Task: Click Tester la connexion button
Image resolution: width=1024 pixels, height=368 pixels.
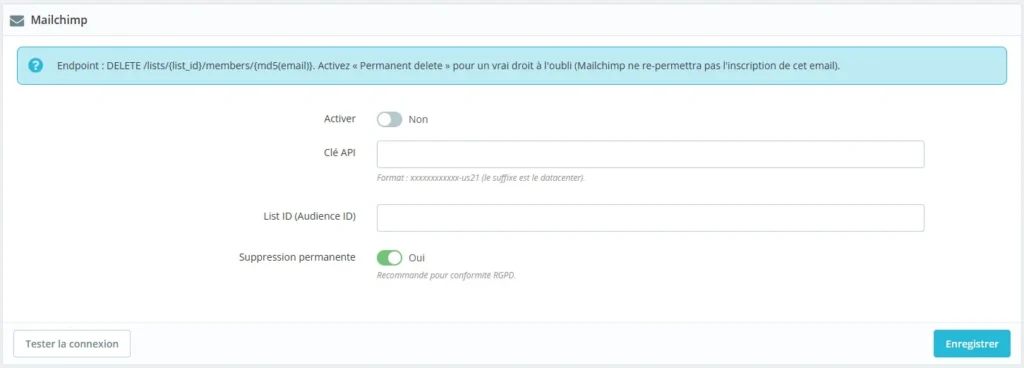Action: pos(72,344)
